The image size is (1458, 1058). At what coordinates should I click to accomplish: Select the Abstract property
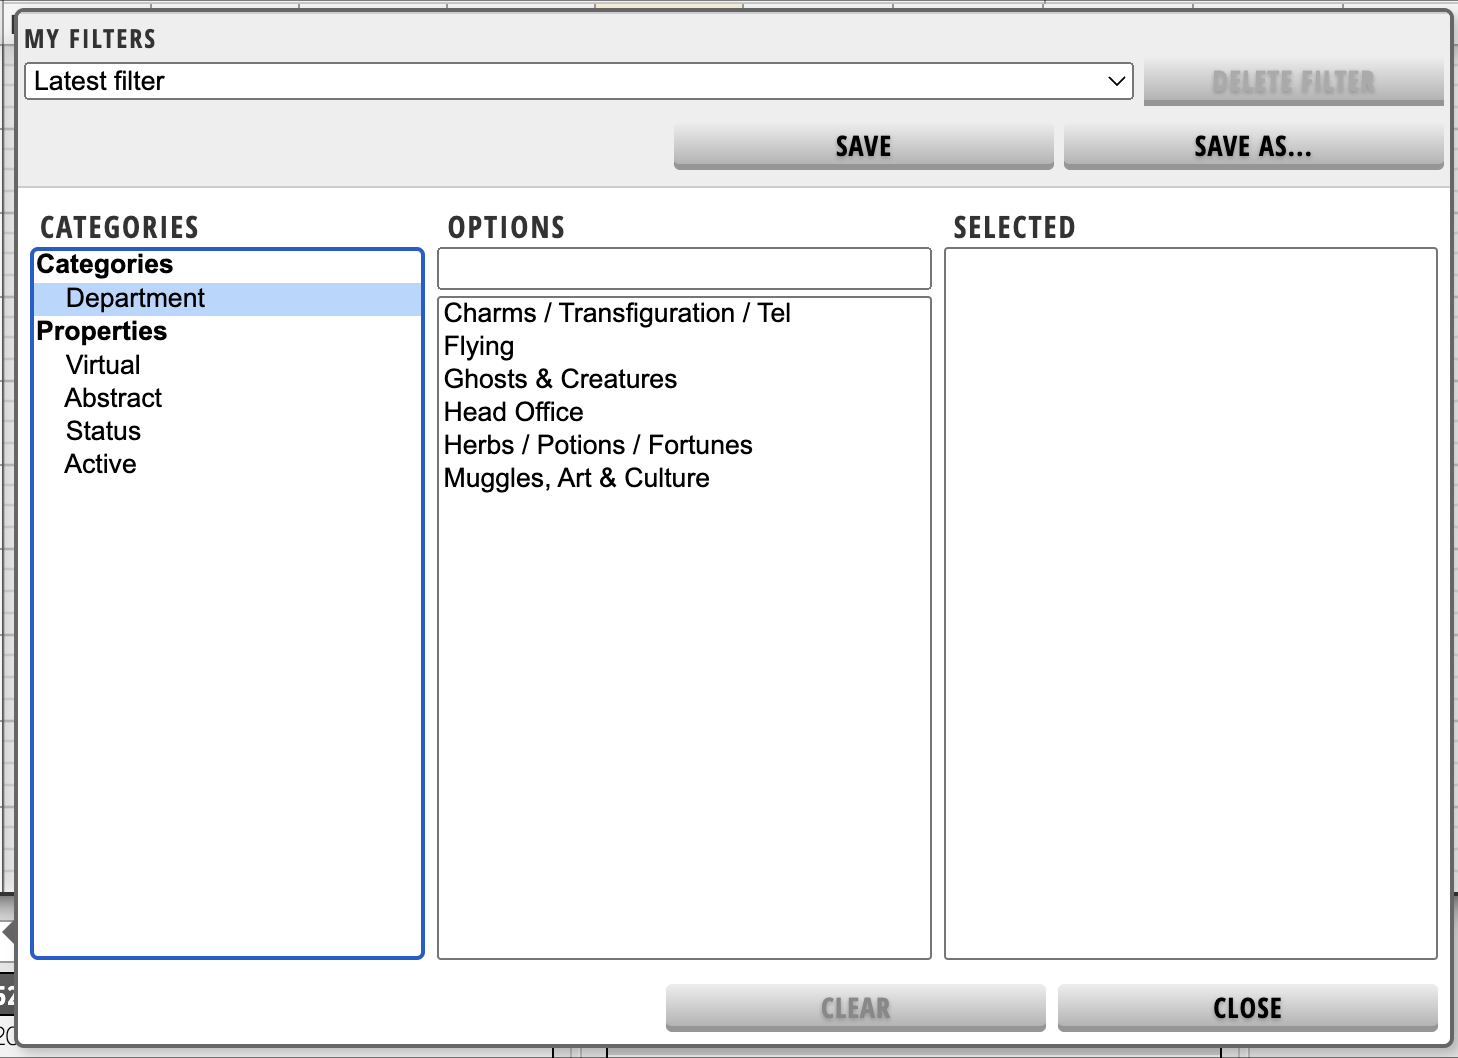tap(228, 398)
